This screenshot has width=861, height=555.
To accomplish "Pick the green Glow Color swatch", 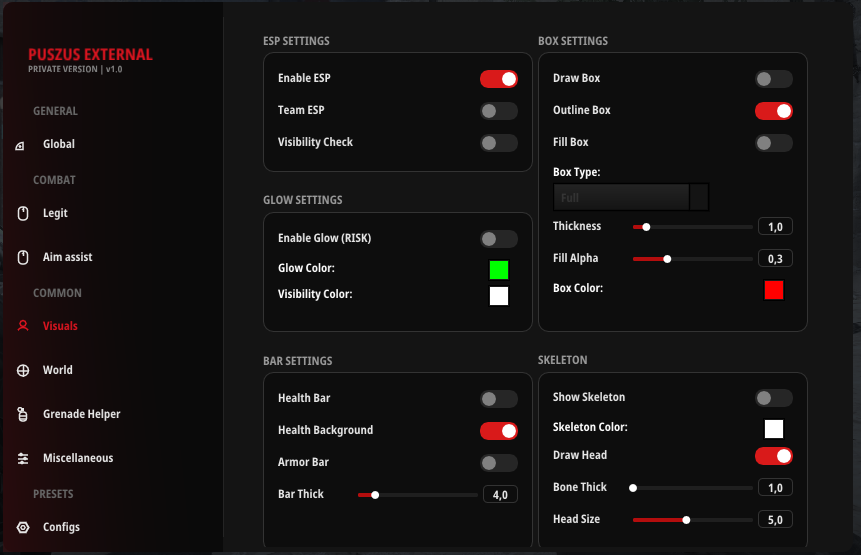I will coord(499,270).
